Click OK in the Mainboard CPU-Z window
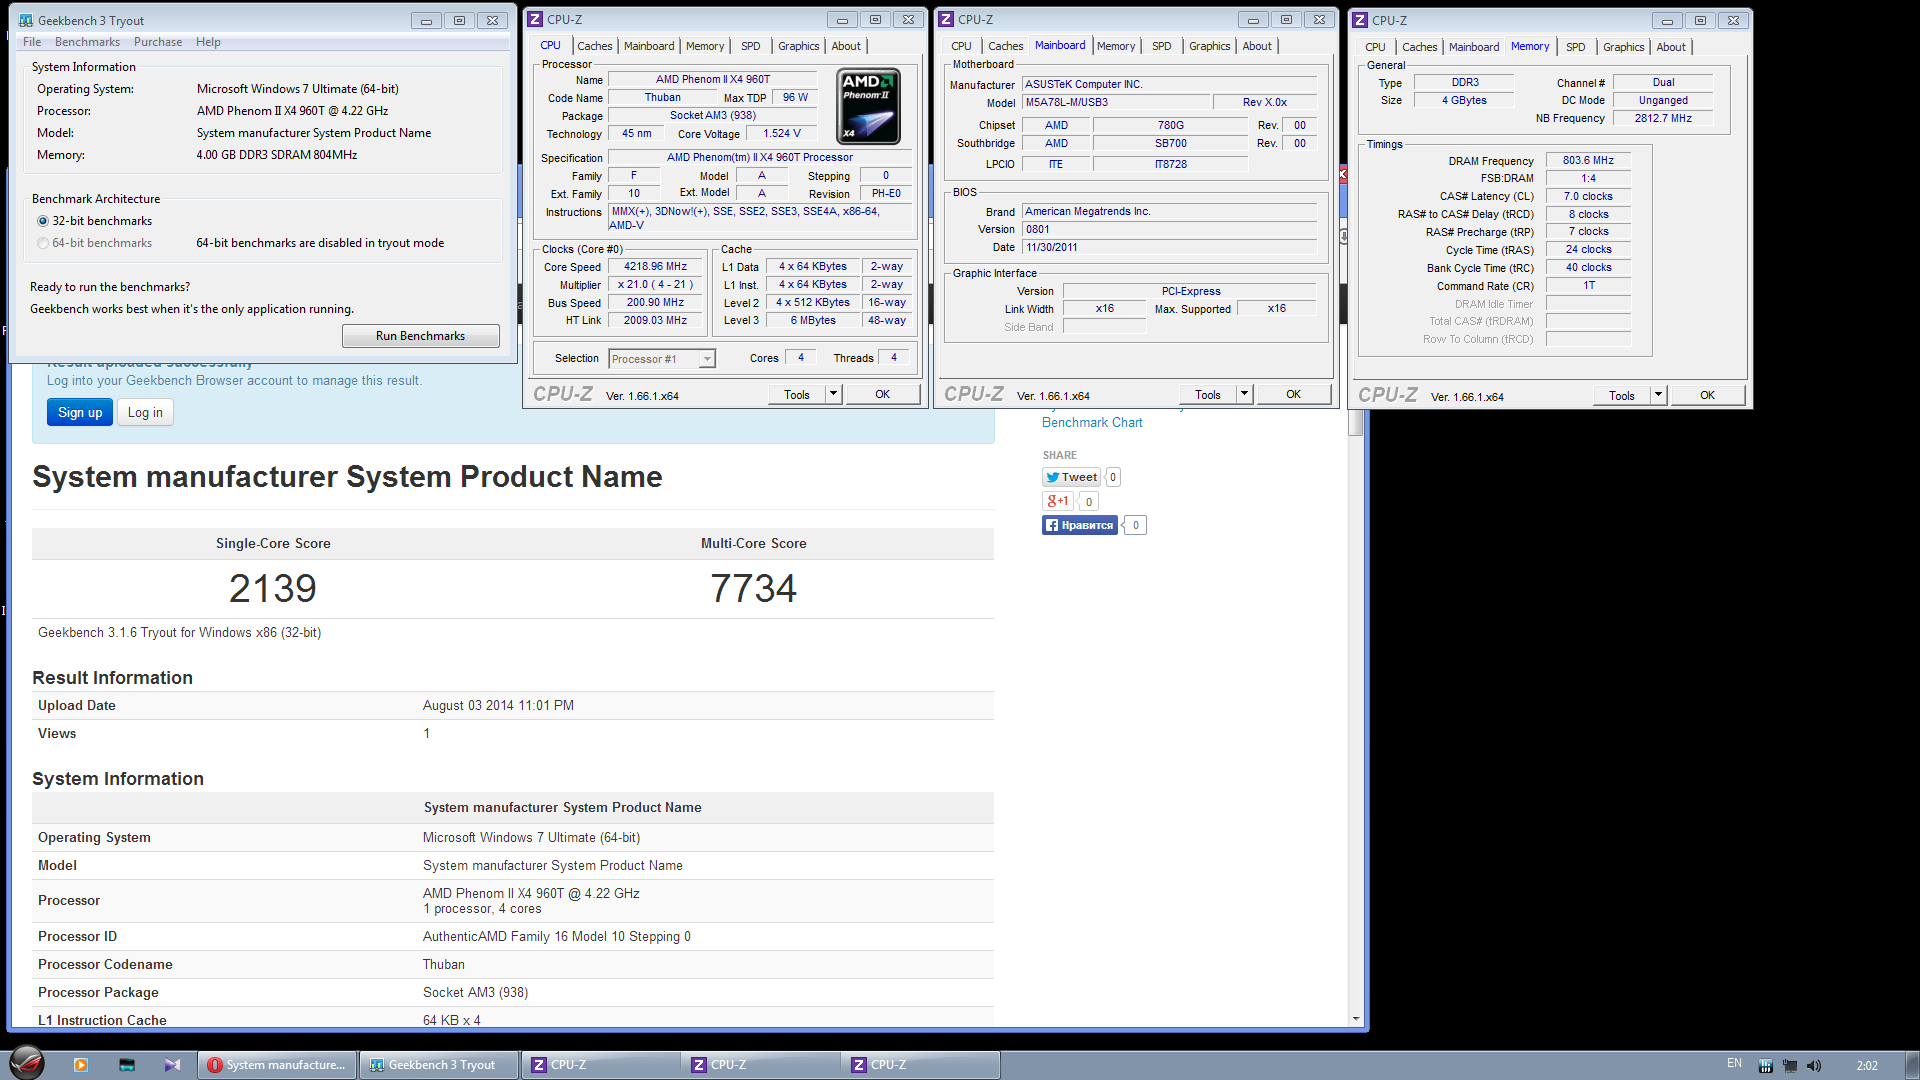 click(x=1294, y=394)
